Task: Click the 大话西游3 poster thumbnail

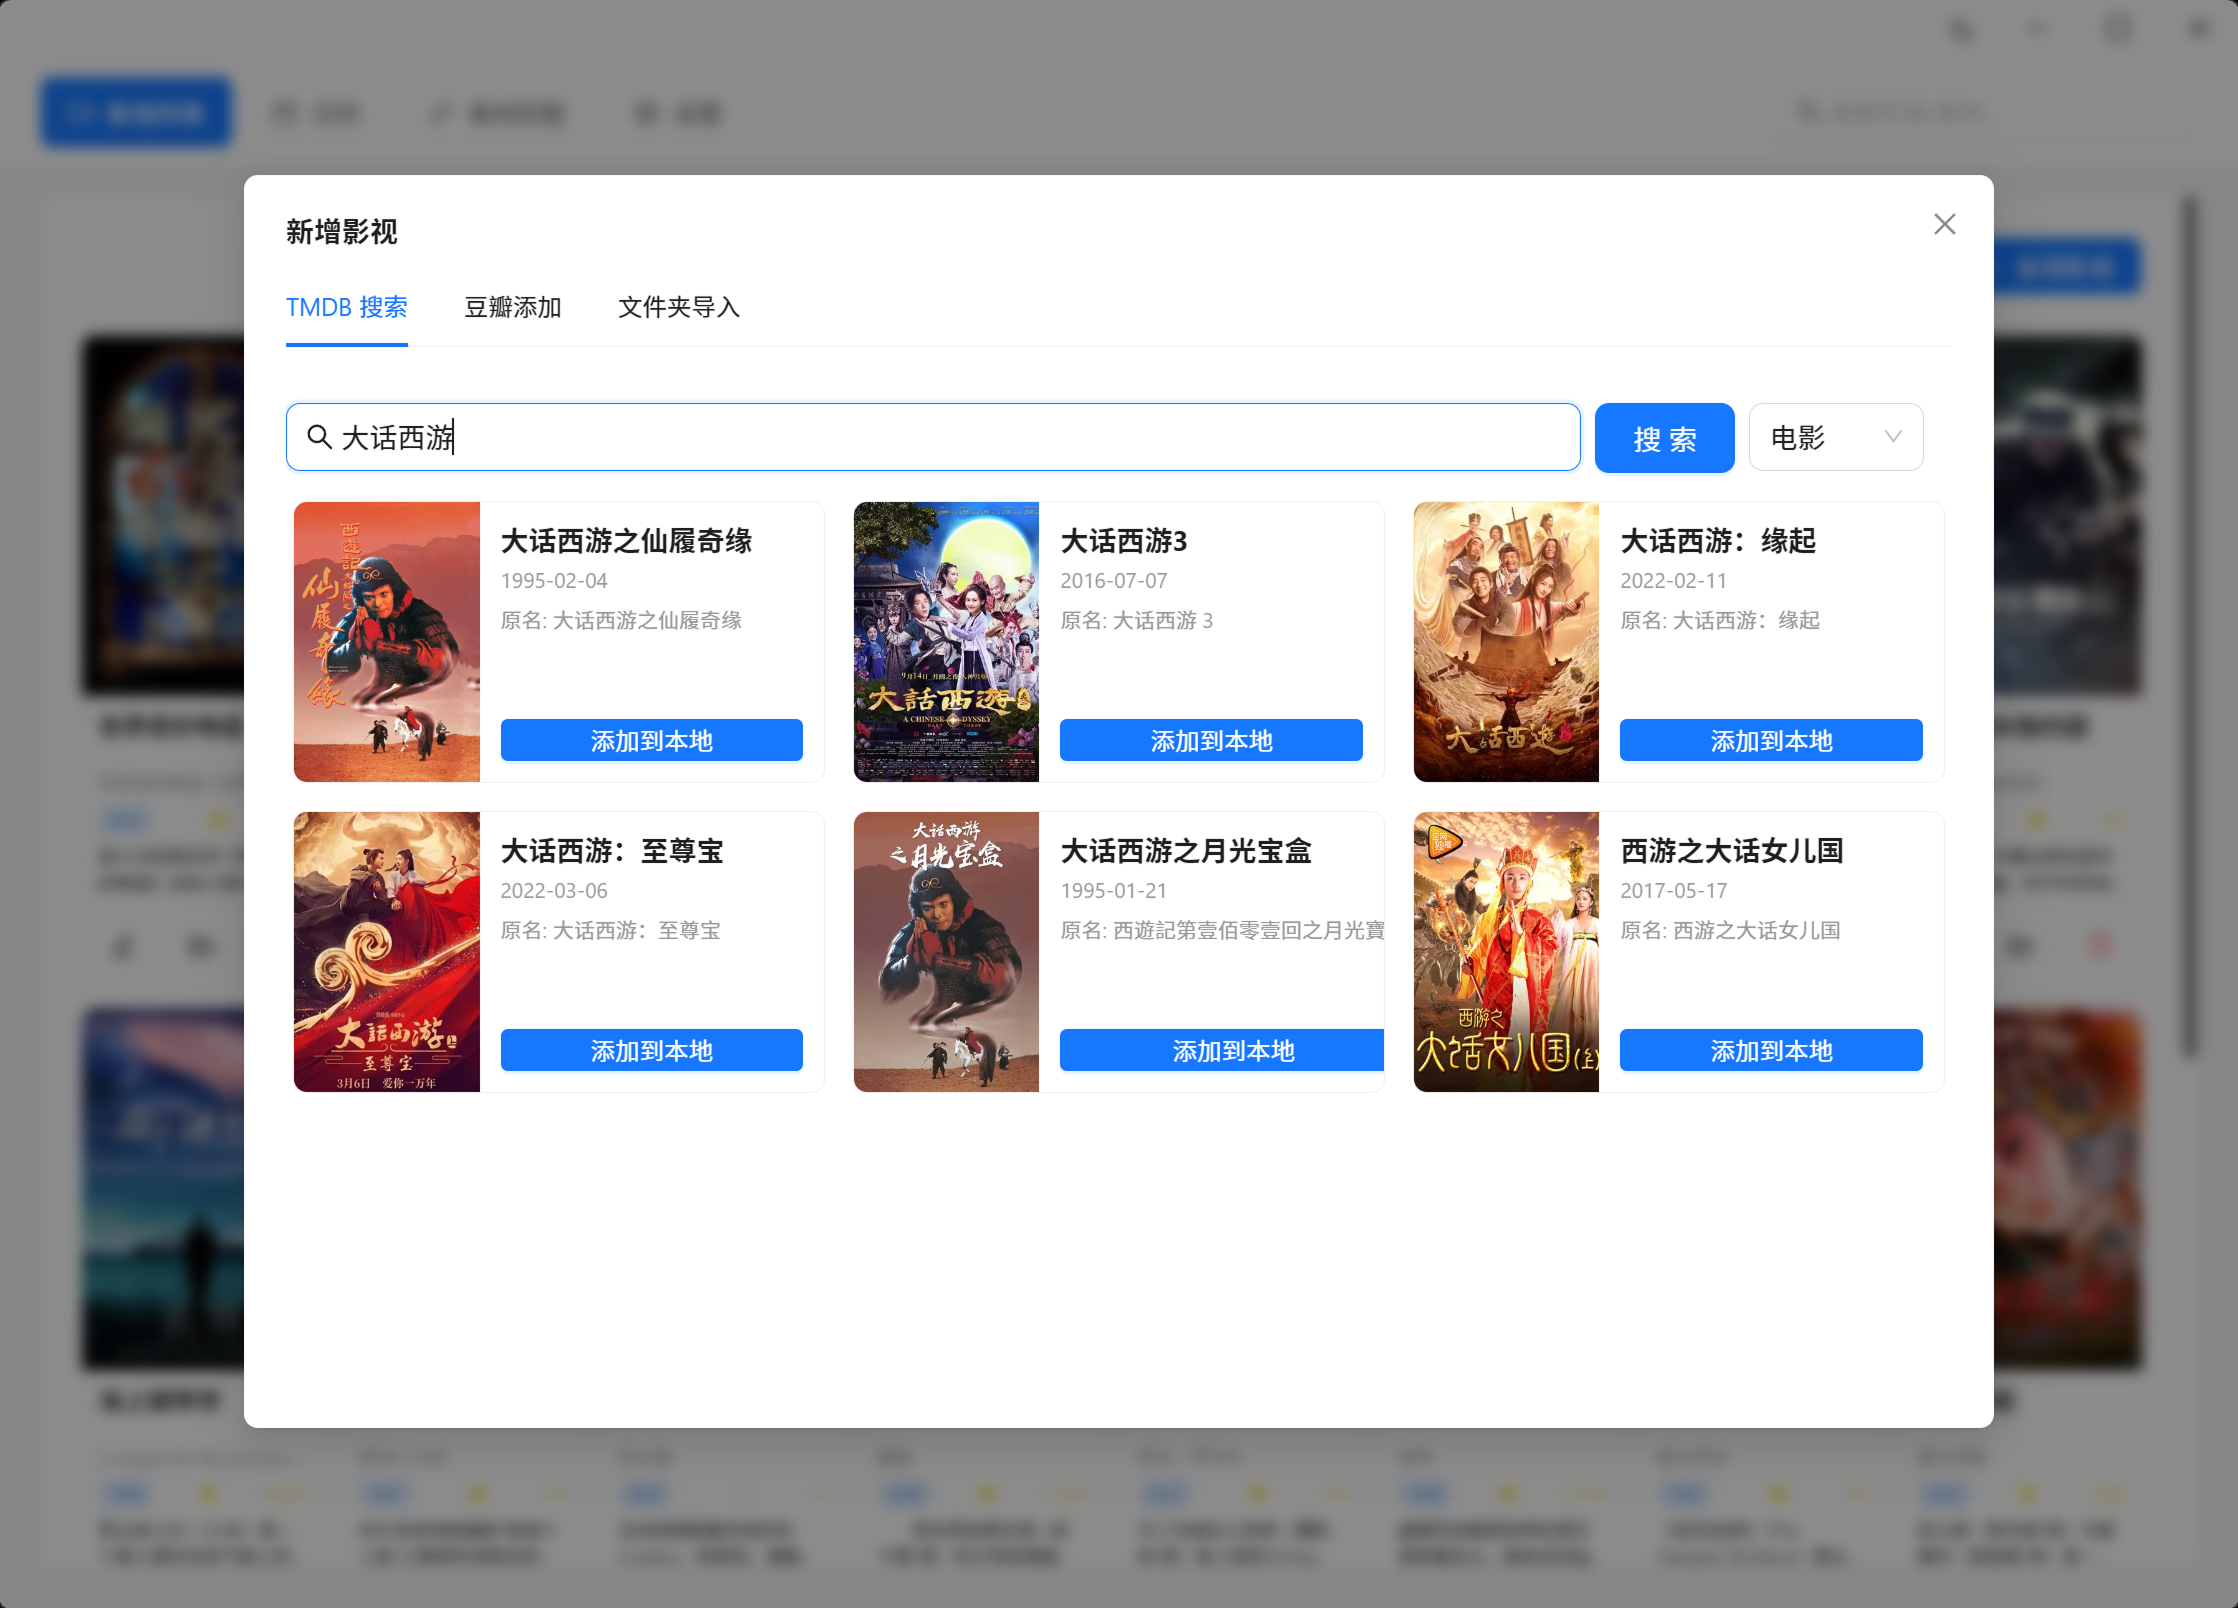Action: (946, 641)
